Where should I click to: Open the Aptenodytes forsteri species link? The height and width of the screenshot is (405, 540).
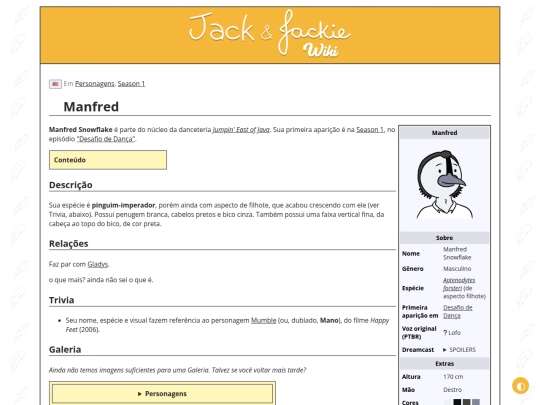pyautogui.click(x=459, y=284)
